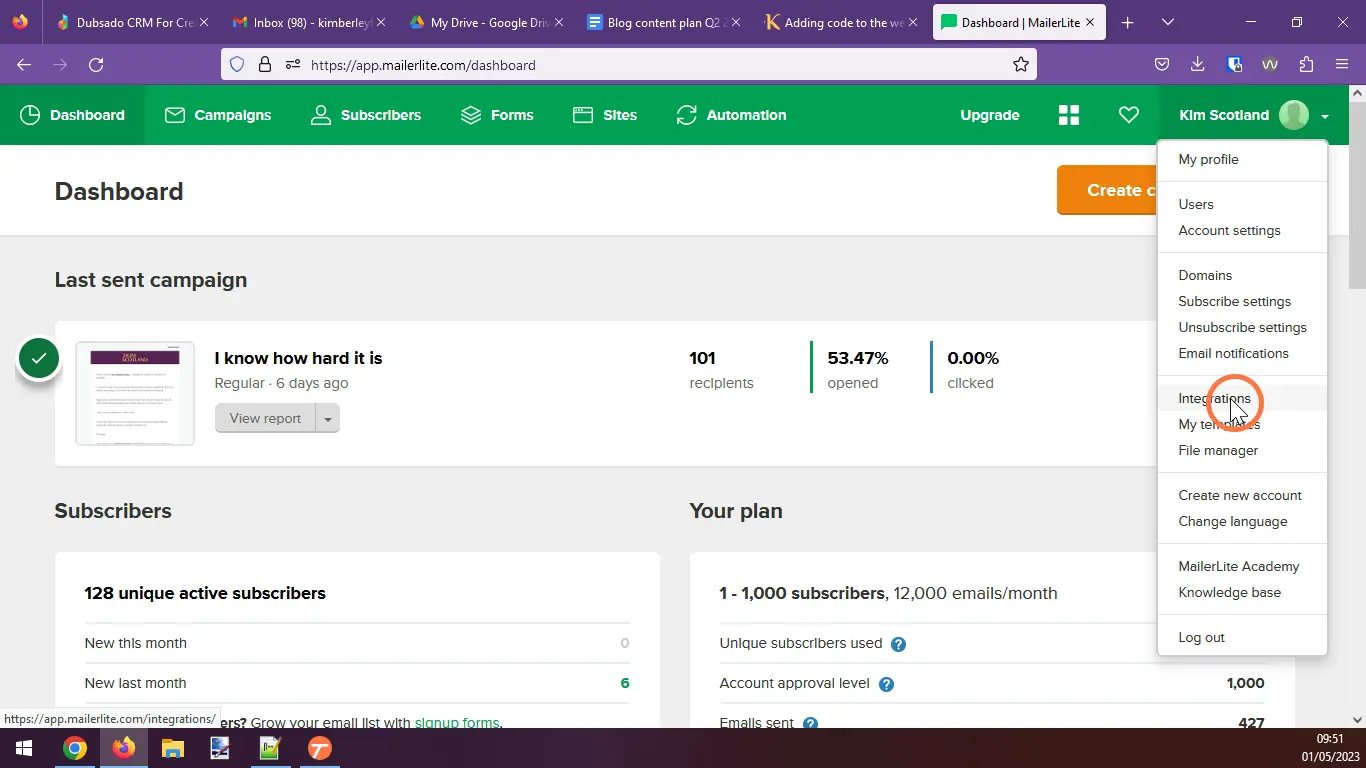
Task: Bookmark this page with the star icon
Action: tap(1021, 64)
